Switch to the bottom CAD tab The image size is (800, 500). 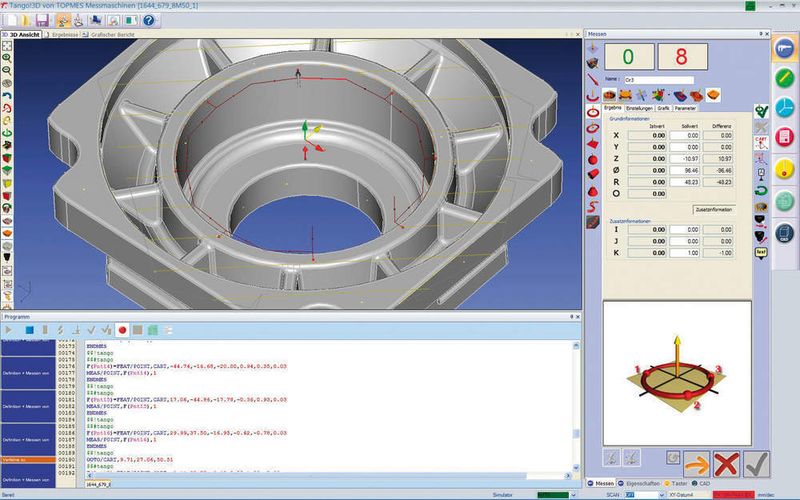701,483
